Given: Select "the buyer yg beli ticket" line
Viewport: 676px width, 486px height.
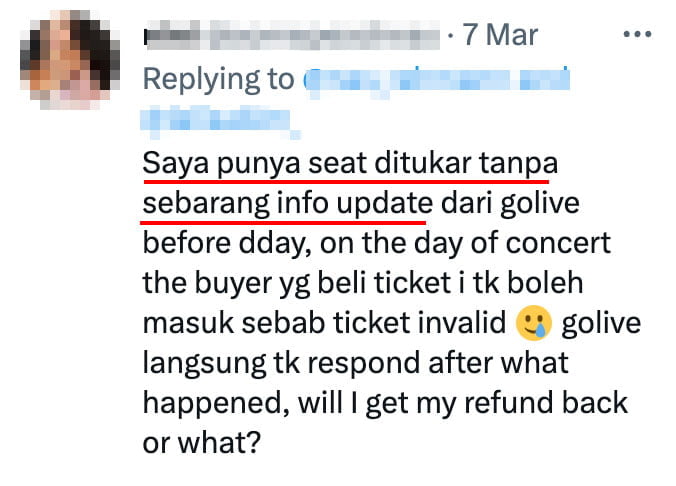Looking at the screenshot, I should click(x=297, y=283).
